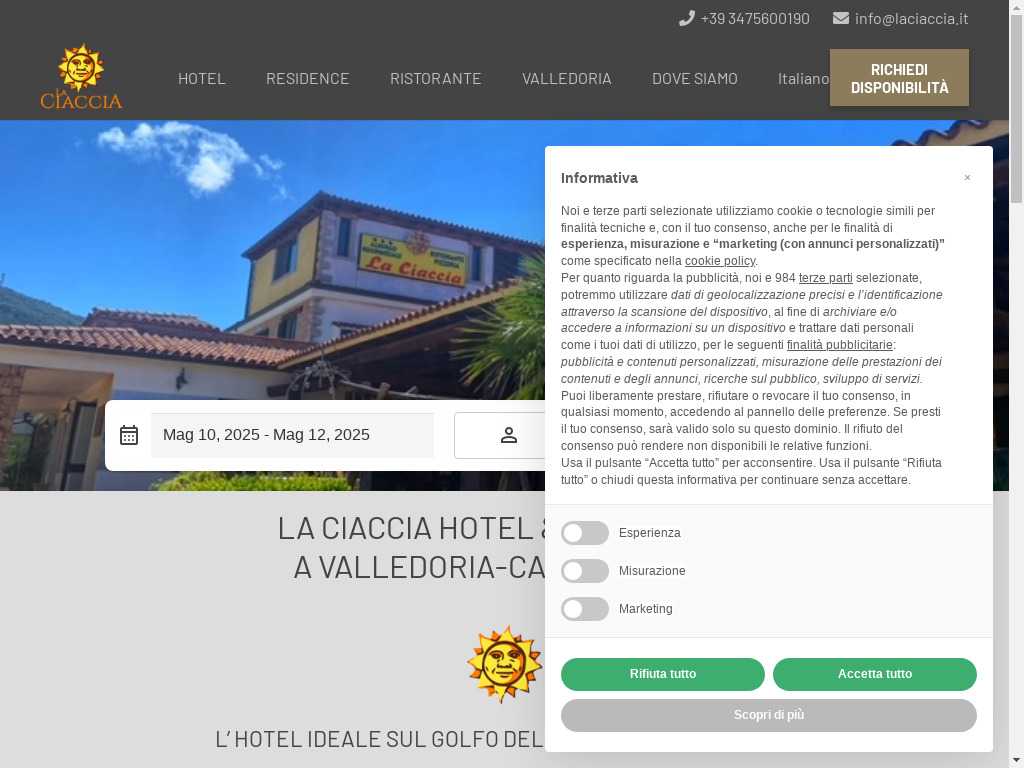
Task: Click the Accetta tutto button
Action: 874,674
